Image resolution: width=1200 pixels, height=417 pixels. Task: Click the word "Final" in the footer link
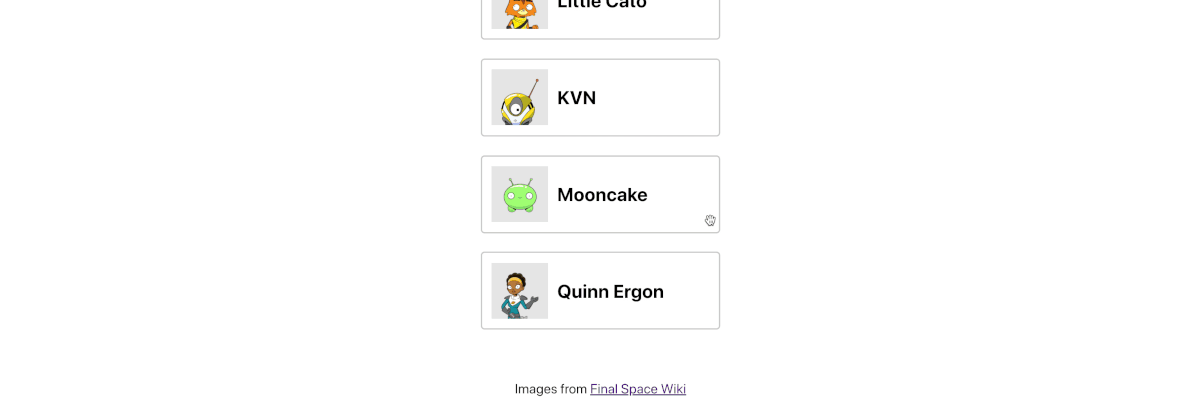click(604, 389)
